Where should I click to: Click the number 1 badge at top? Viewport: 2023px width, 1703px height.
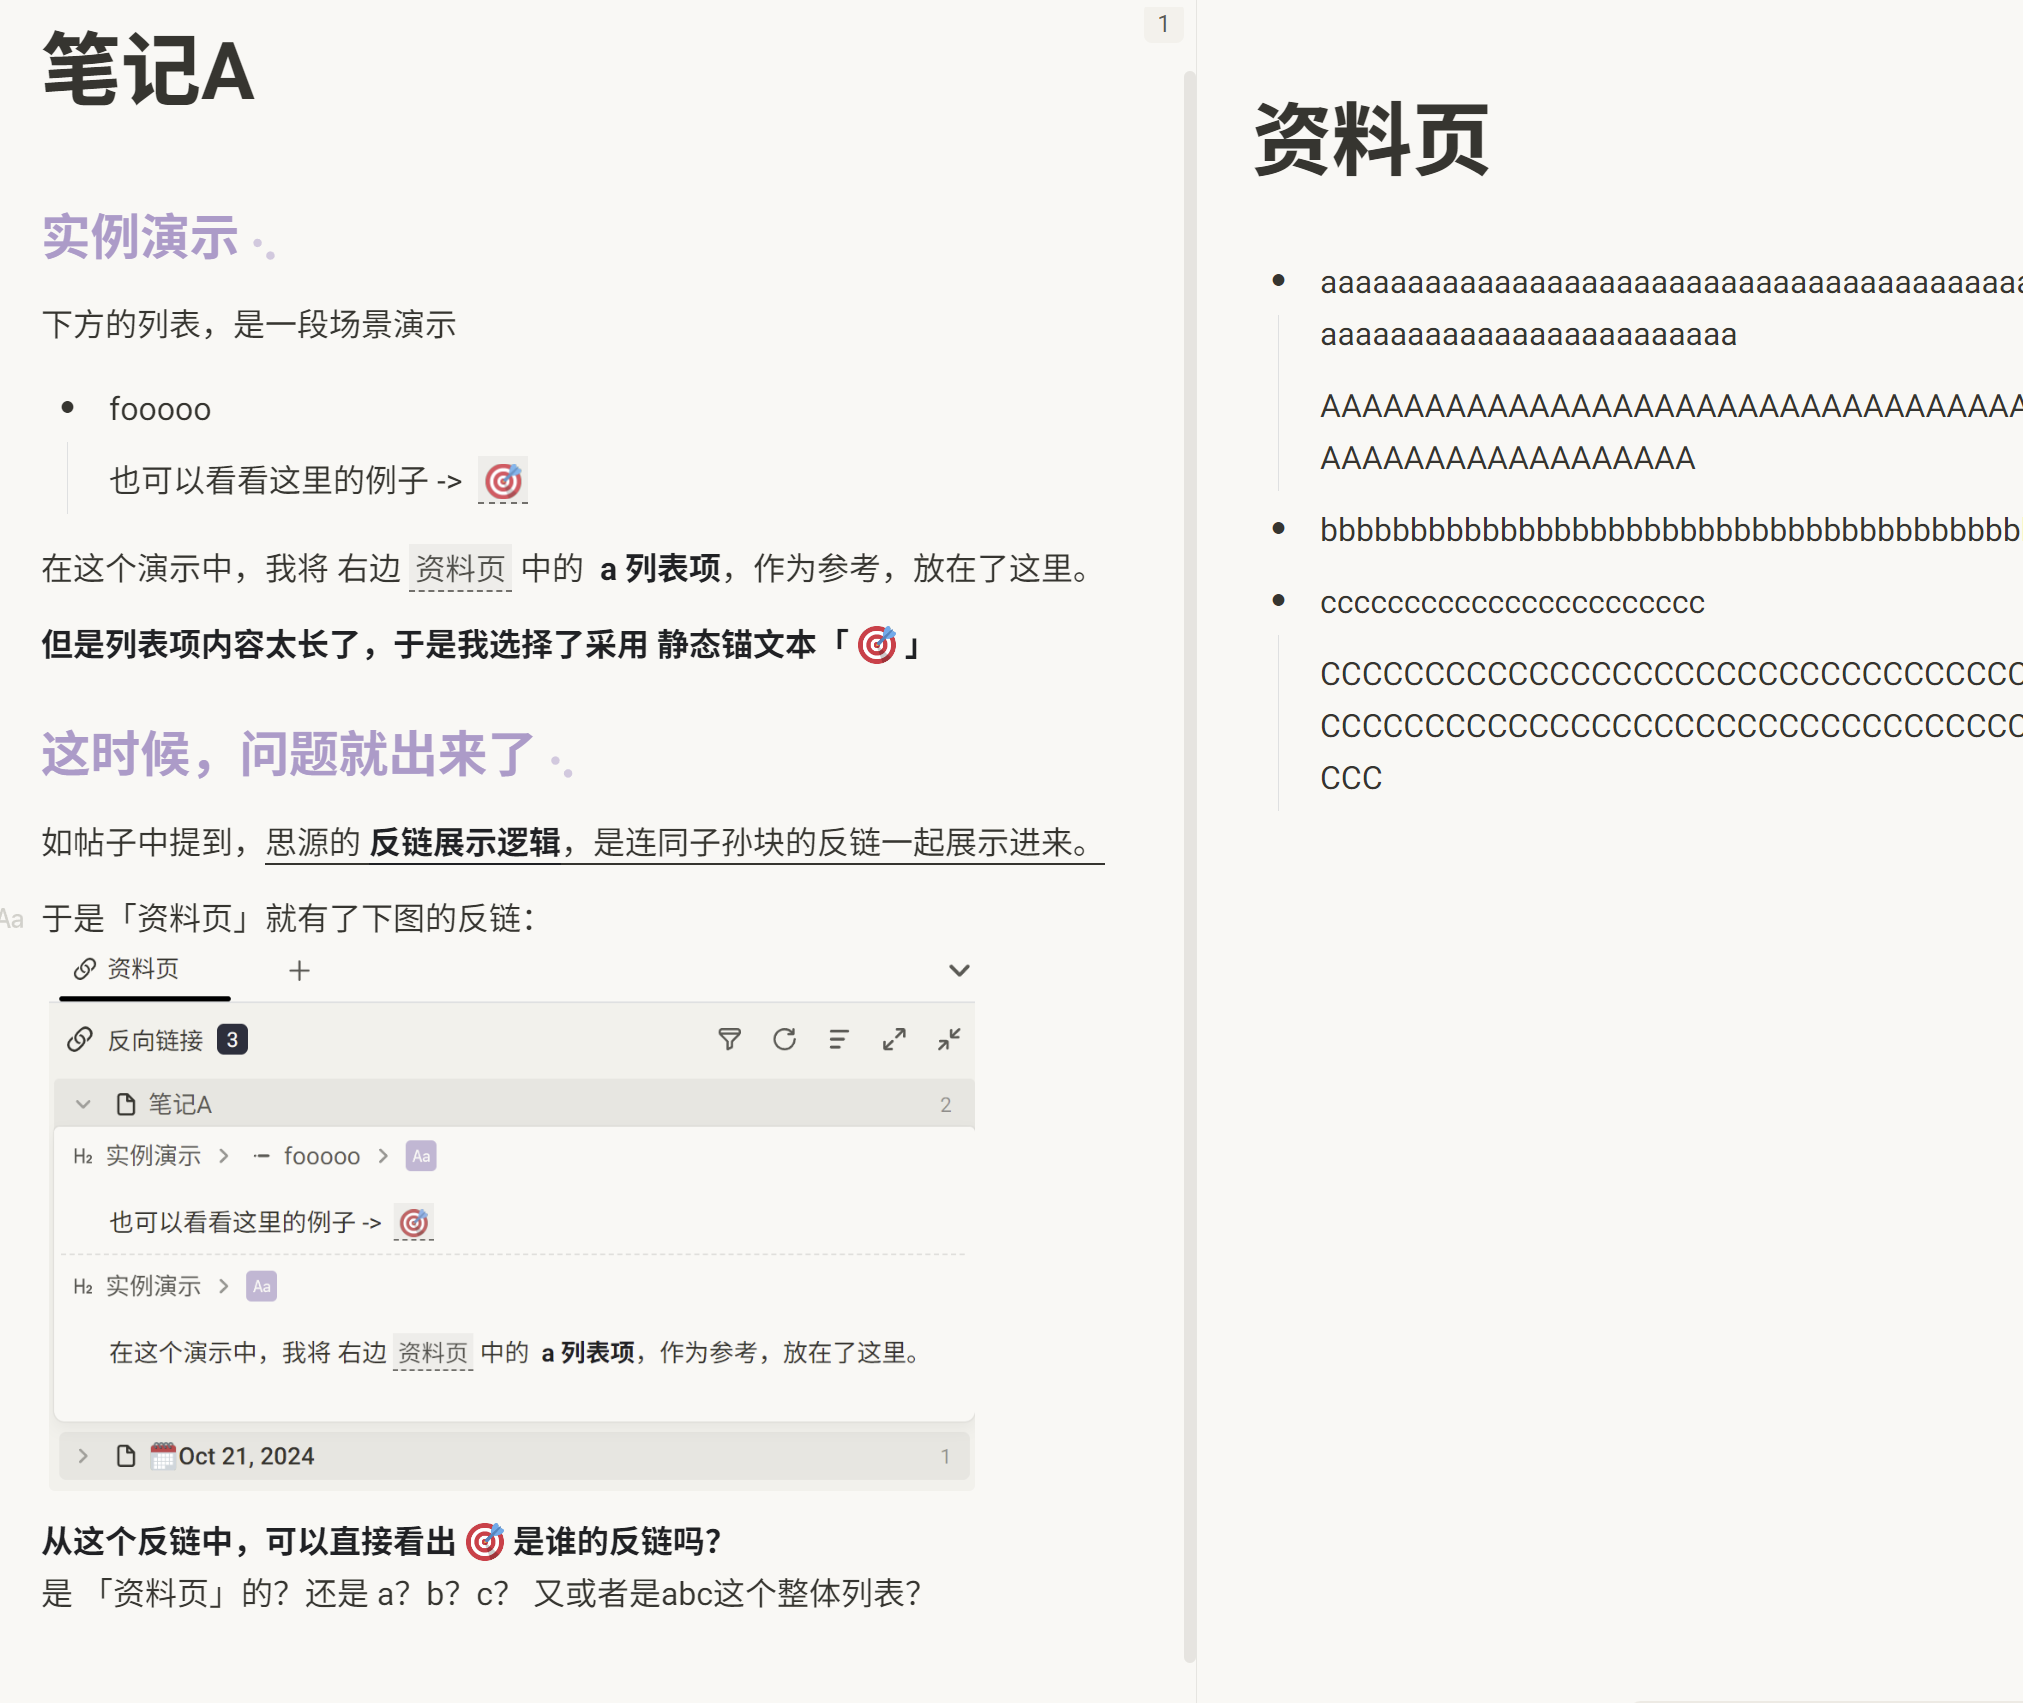point(1163,24)
